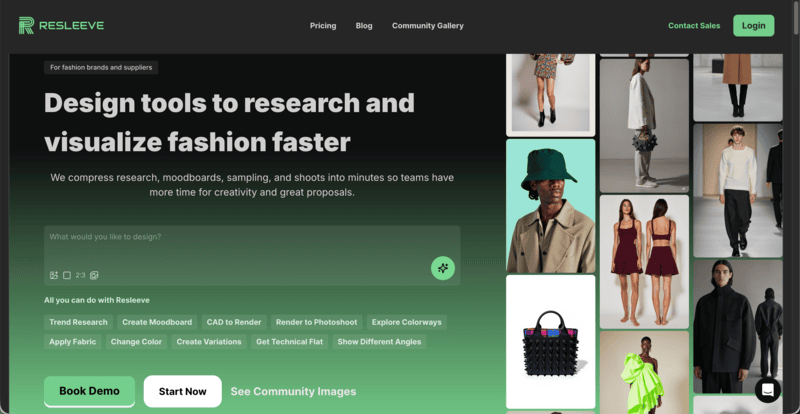This screenshot has height=414, width=800.
Task: Open the spiked black handbag image
Action: coord(550,342)
